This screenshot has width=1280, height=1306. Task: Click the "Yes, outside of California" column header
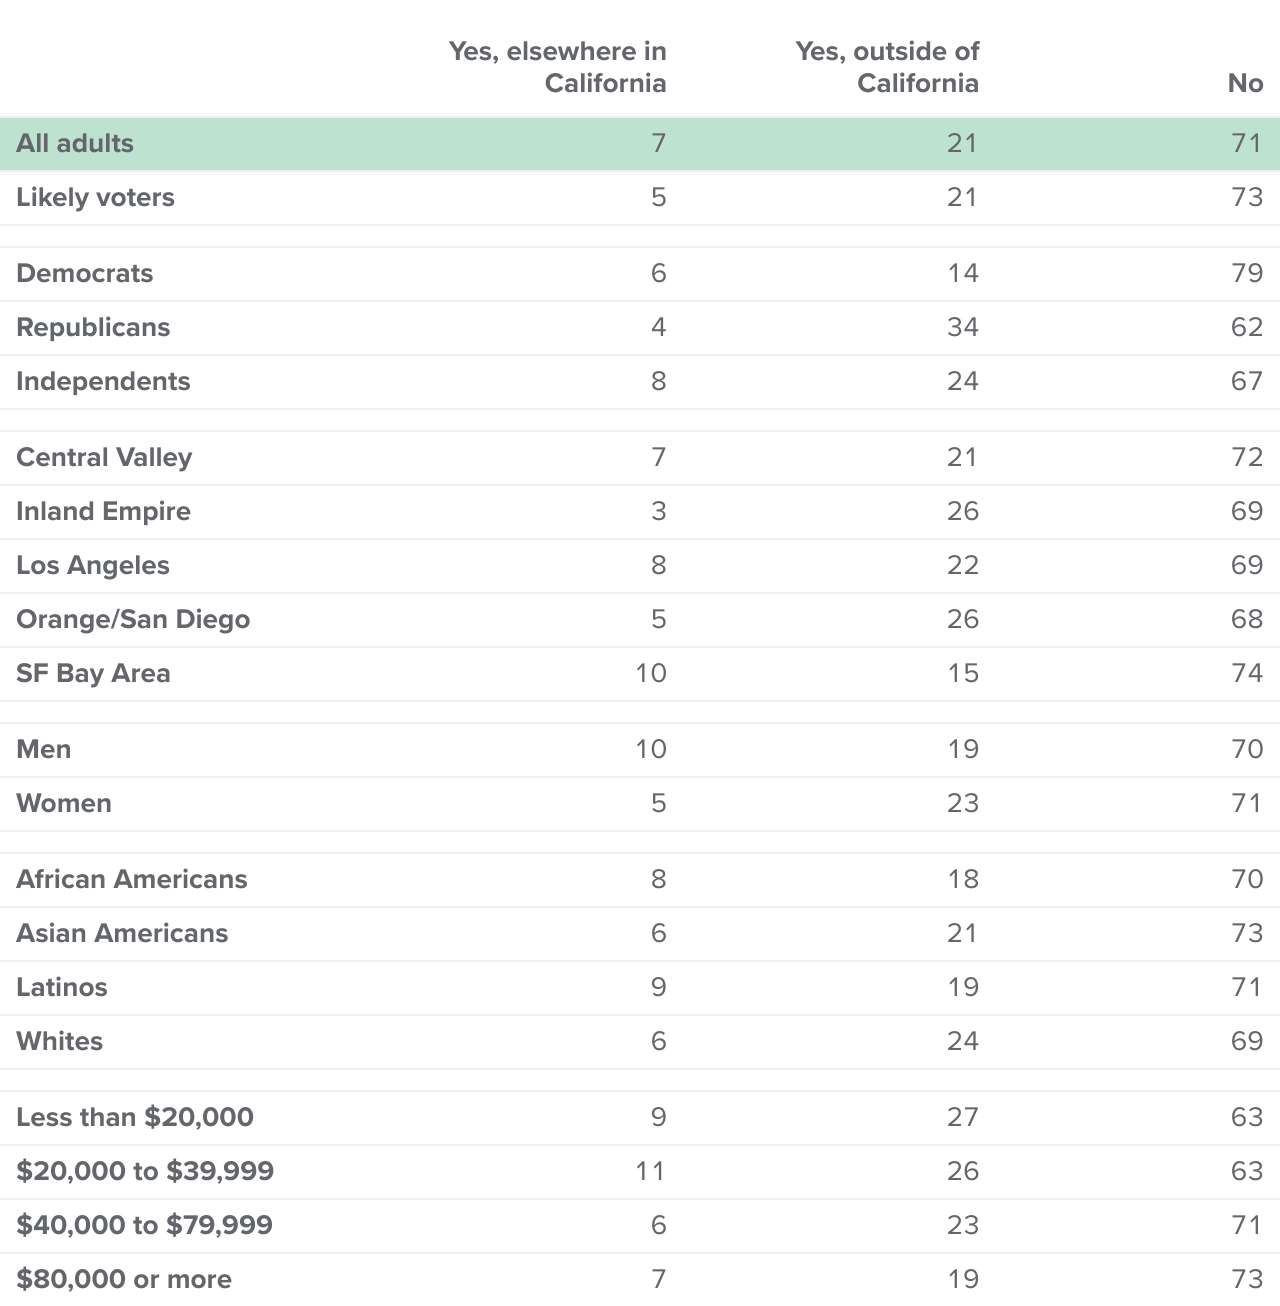[887, 67]
